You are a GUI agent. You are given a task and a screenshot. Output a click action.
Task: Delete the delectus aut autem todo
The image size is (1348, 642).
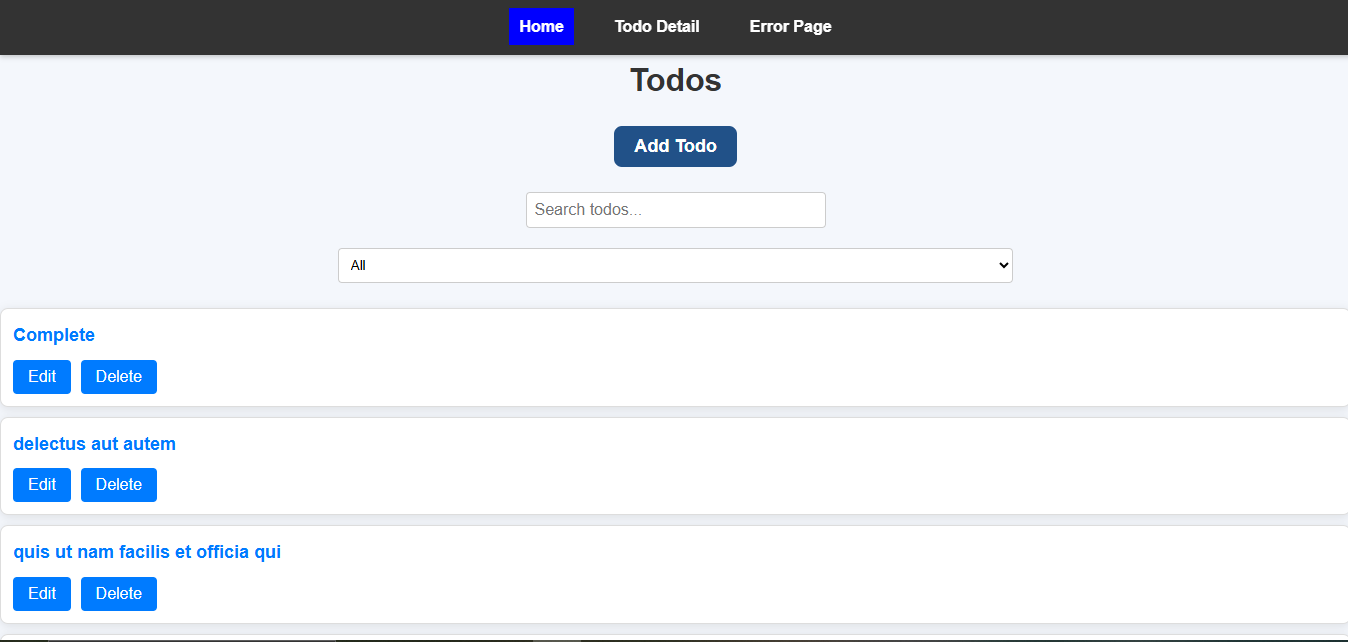(x=119, y=485)
